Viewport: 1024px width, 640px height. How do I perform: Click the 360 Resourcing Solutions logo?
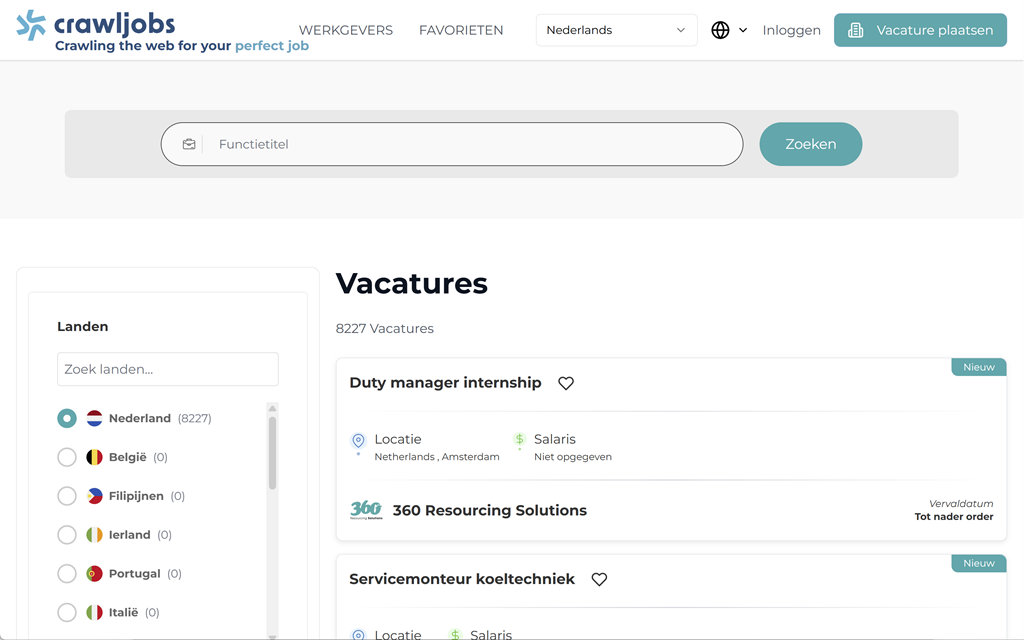(x=366, y=510)
